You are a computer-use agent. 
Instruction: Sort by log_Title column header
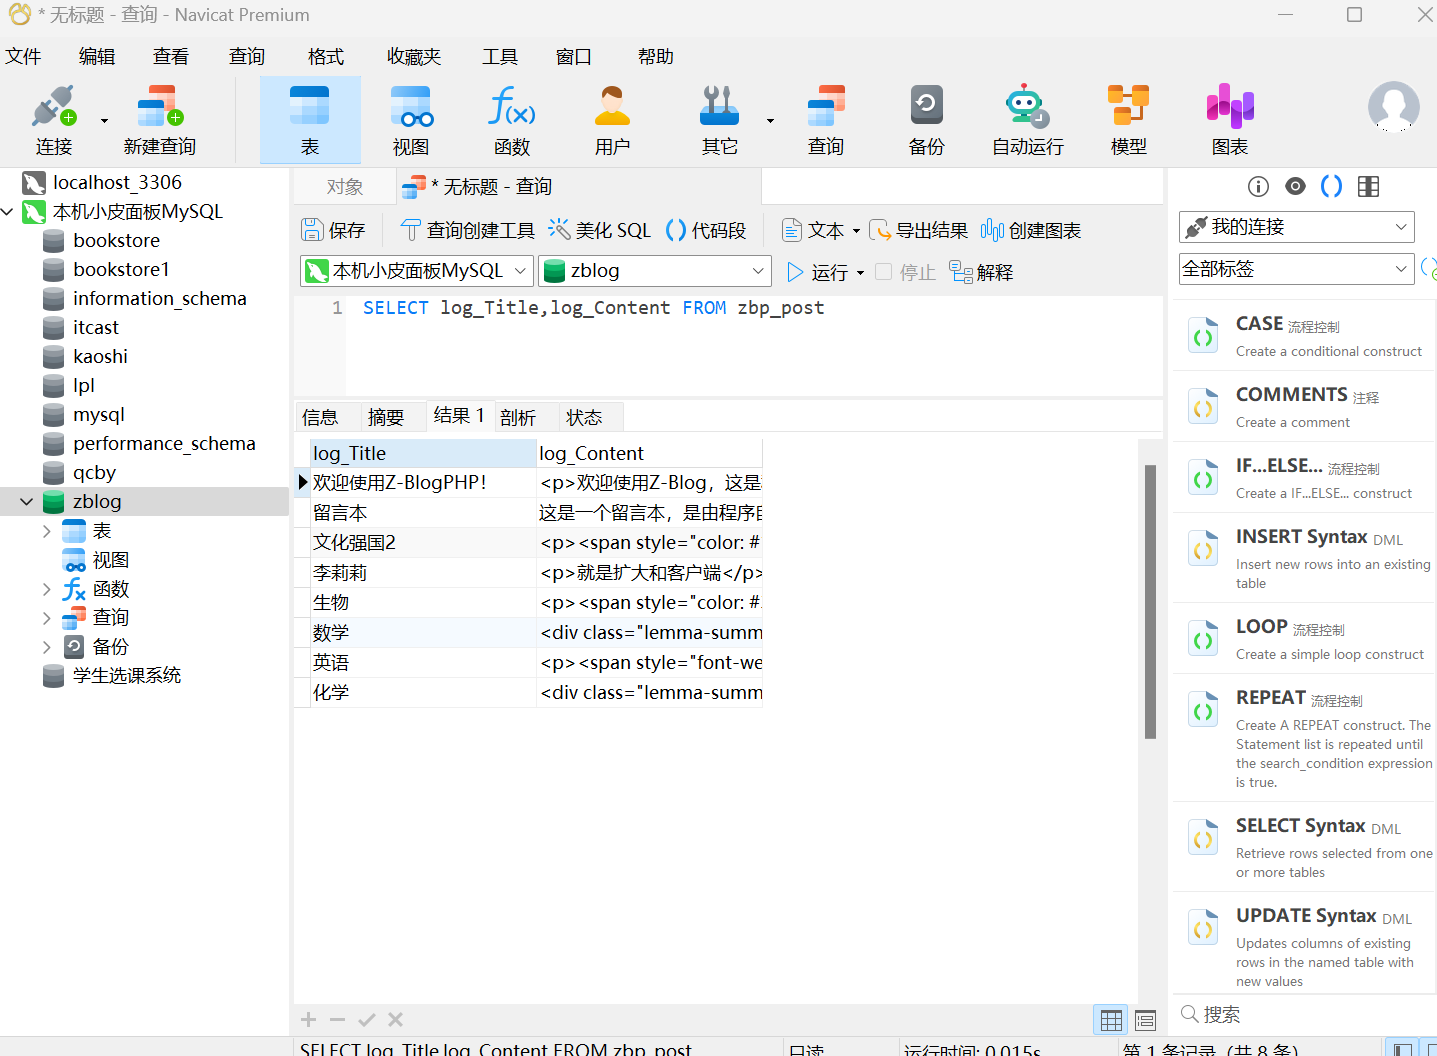click(x=423, y=454)
